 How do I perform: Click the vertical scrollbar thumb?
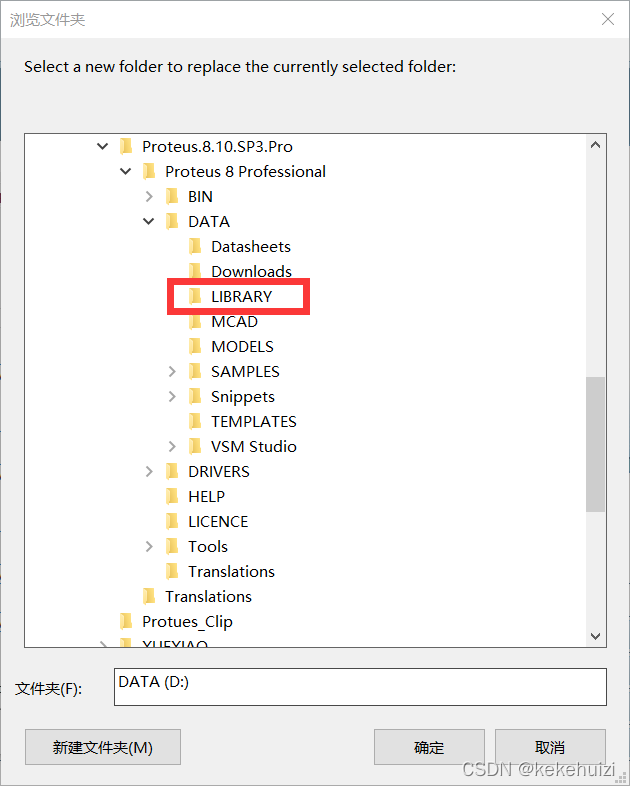595,445
